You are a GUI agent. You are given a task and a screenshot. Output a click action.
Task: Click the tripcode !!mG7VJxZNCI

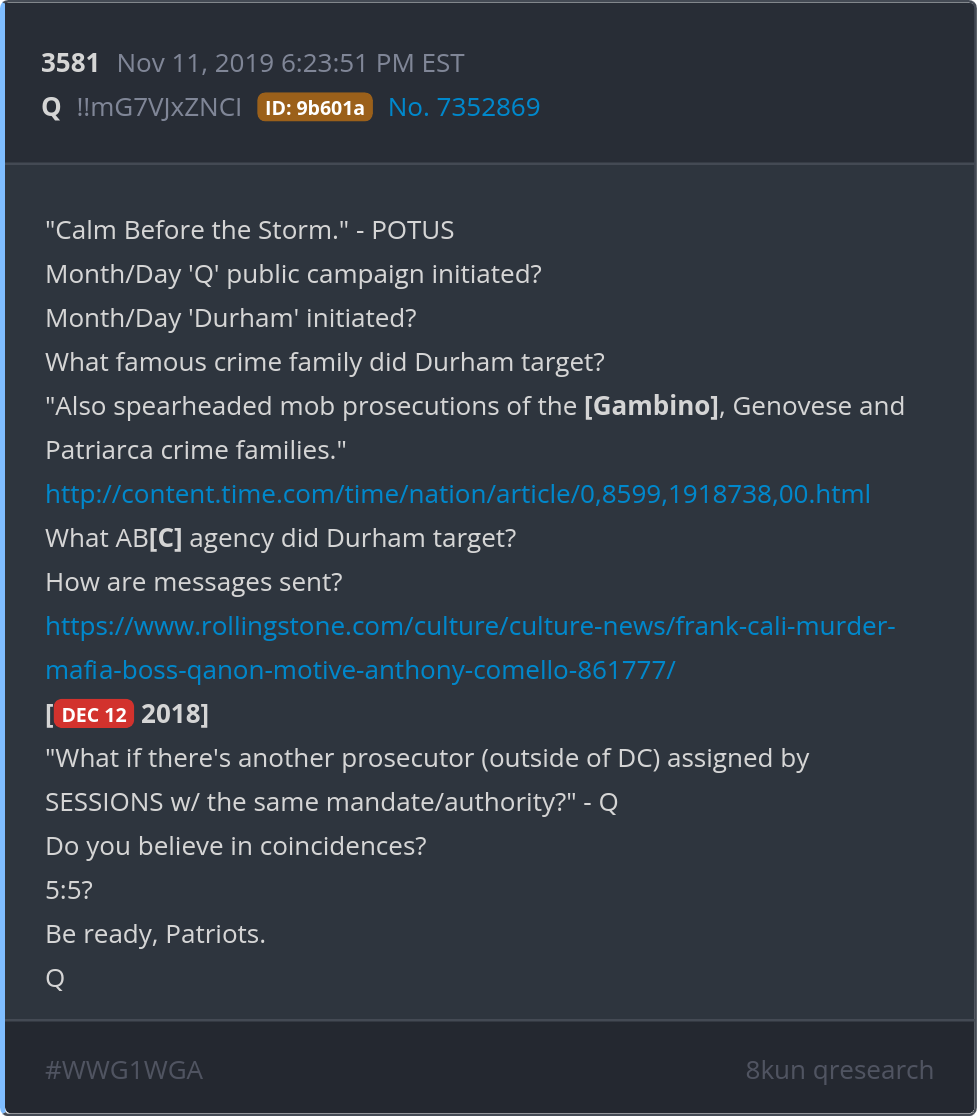click(x=159, y=107)
